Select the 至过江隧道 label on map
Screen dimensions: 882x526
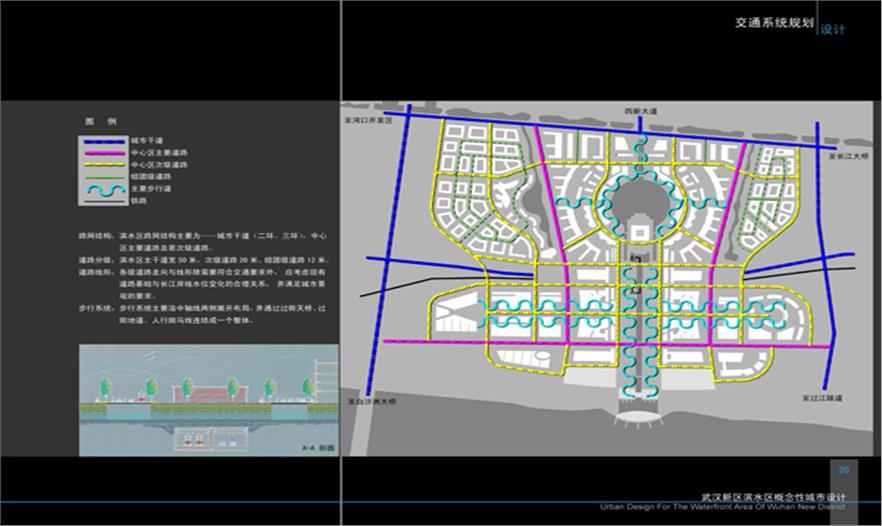823,398
